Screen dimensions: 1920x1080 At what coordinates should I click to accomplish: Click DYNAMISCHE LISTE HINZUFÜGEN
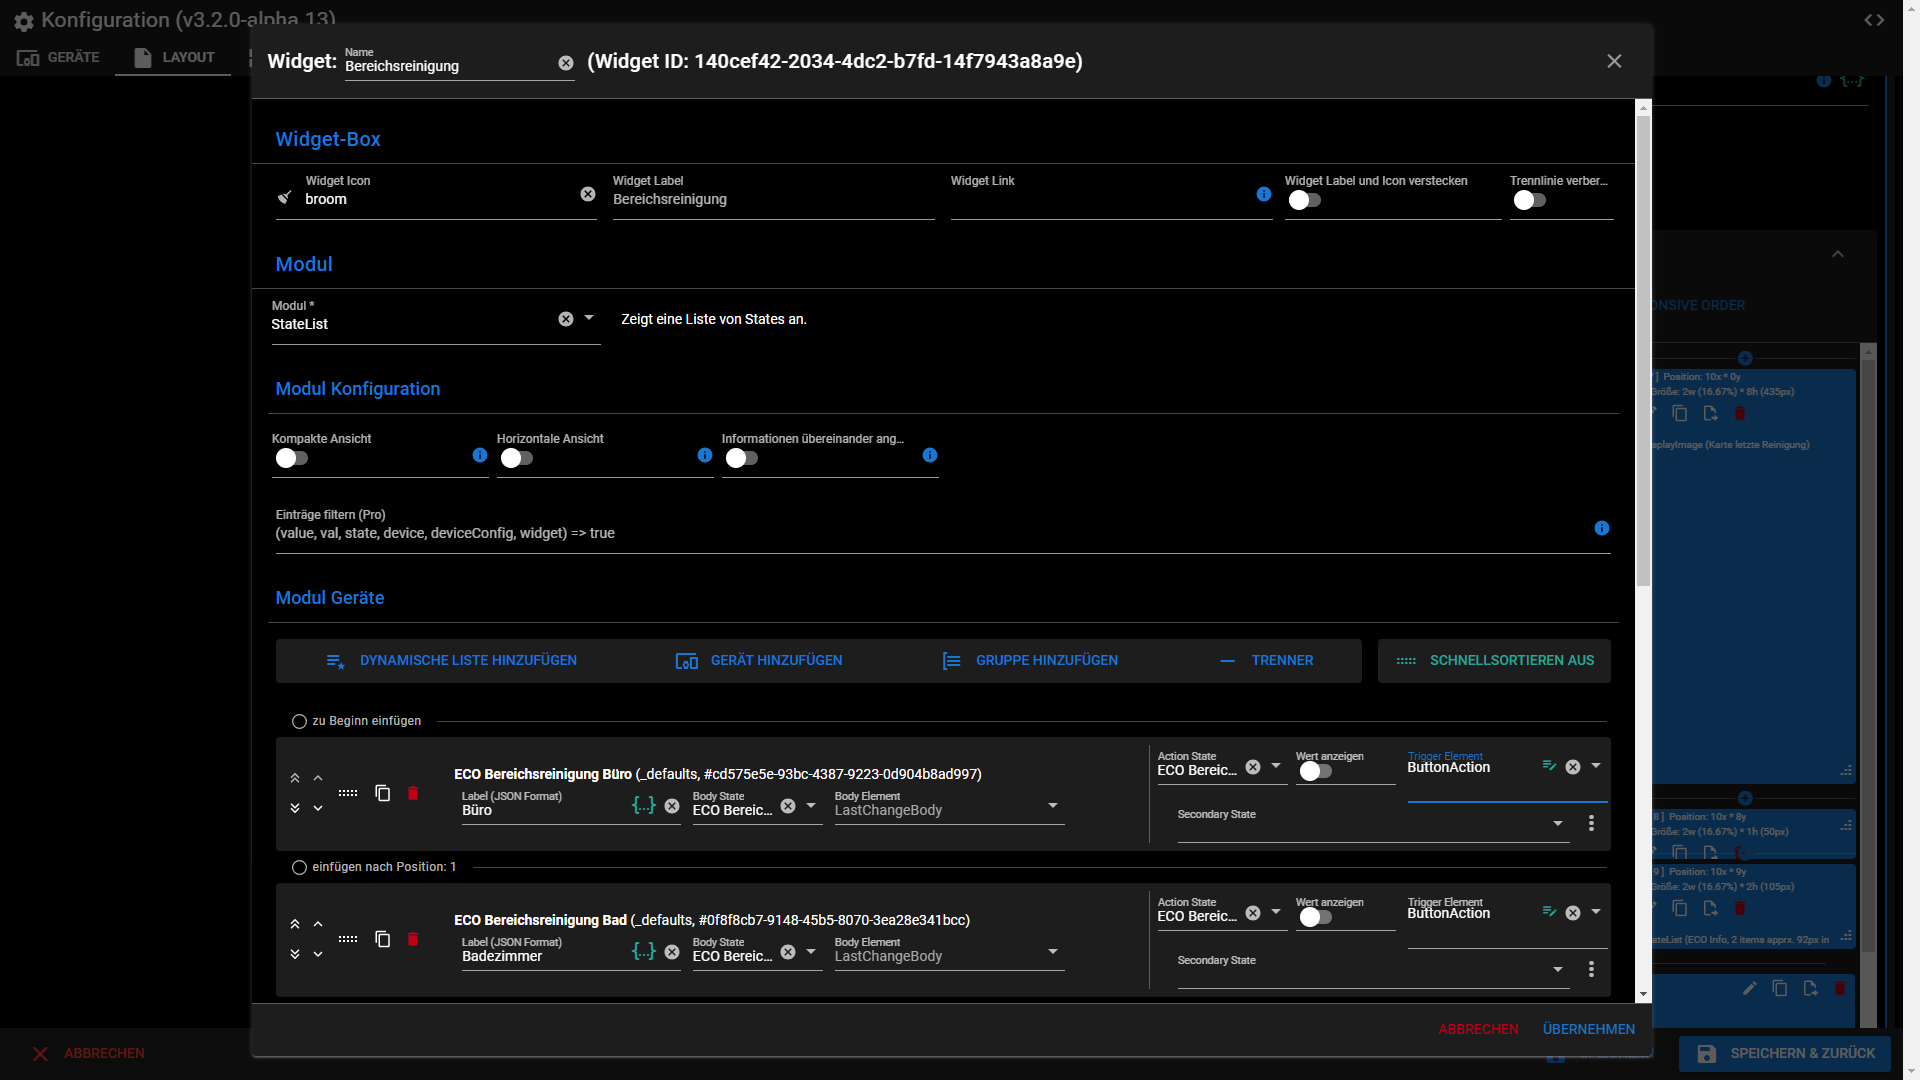pos(451,661)
